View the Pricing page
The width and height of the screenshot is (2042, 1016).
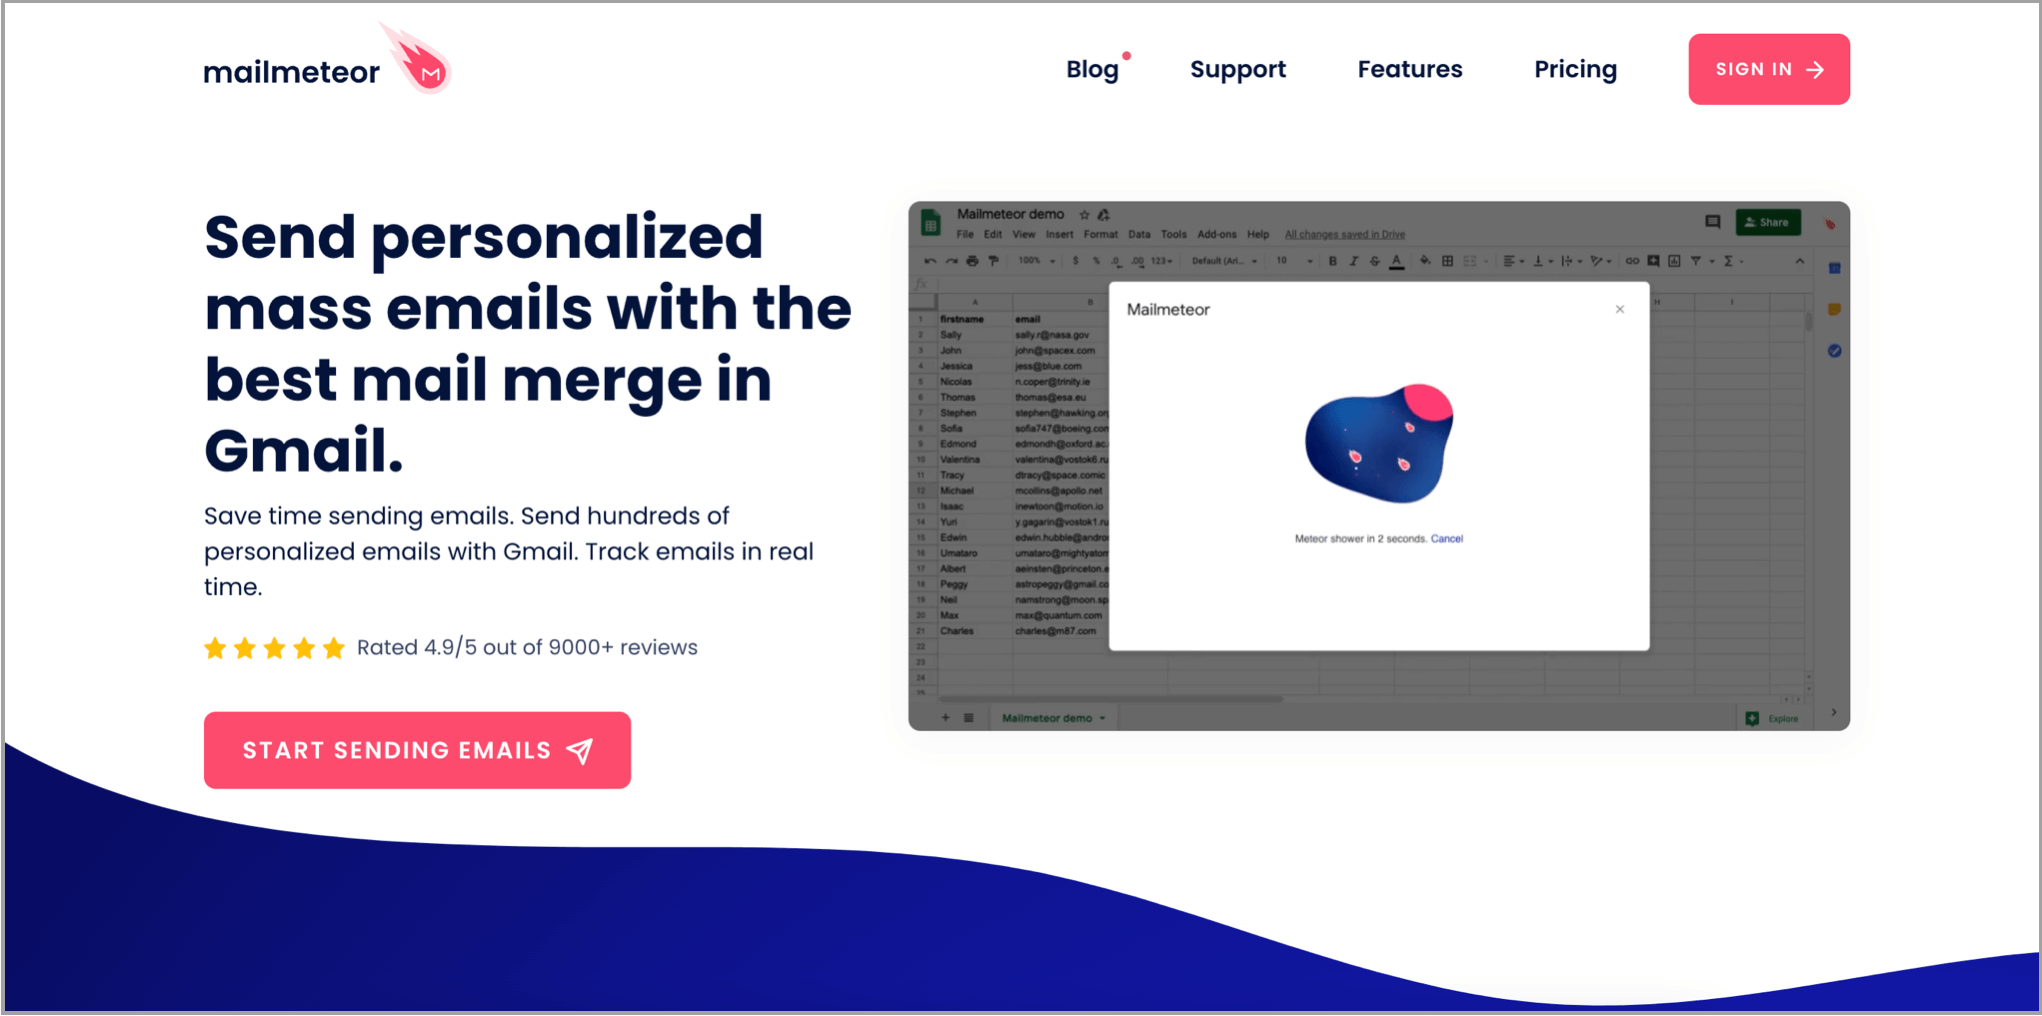(x=1575, y=69)
